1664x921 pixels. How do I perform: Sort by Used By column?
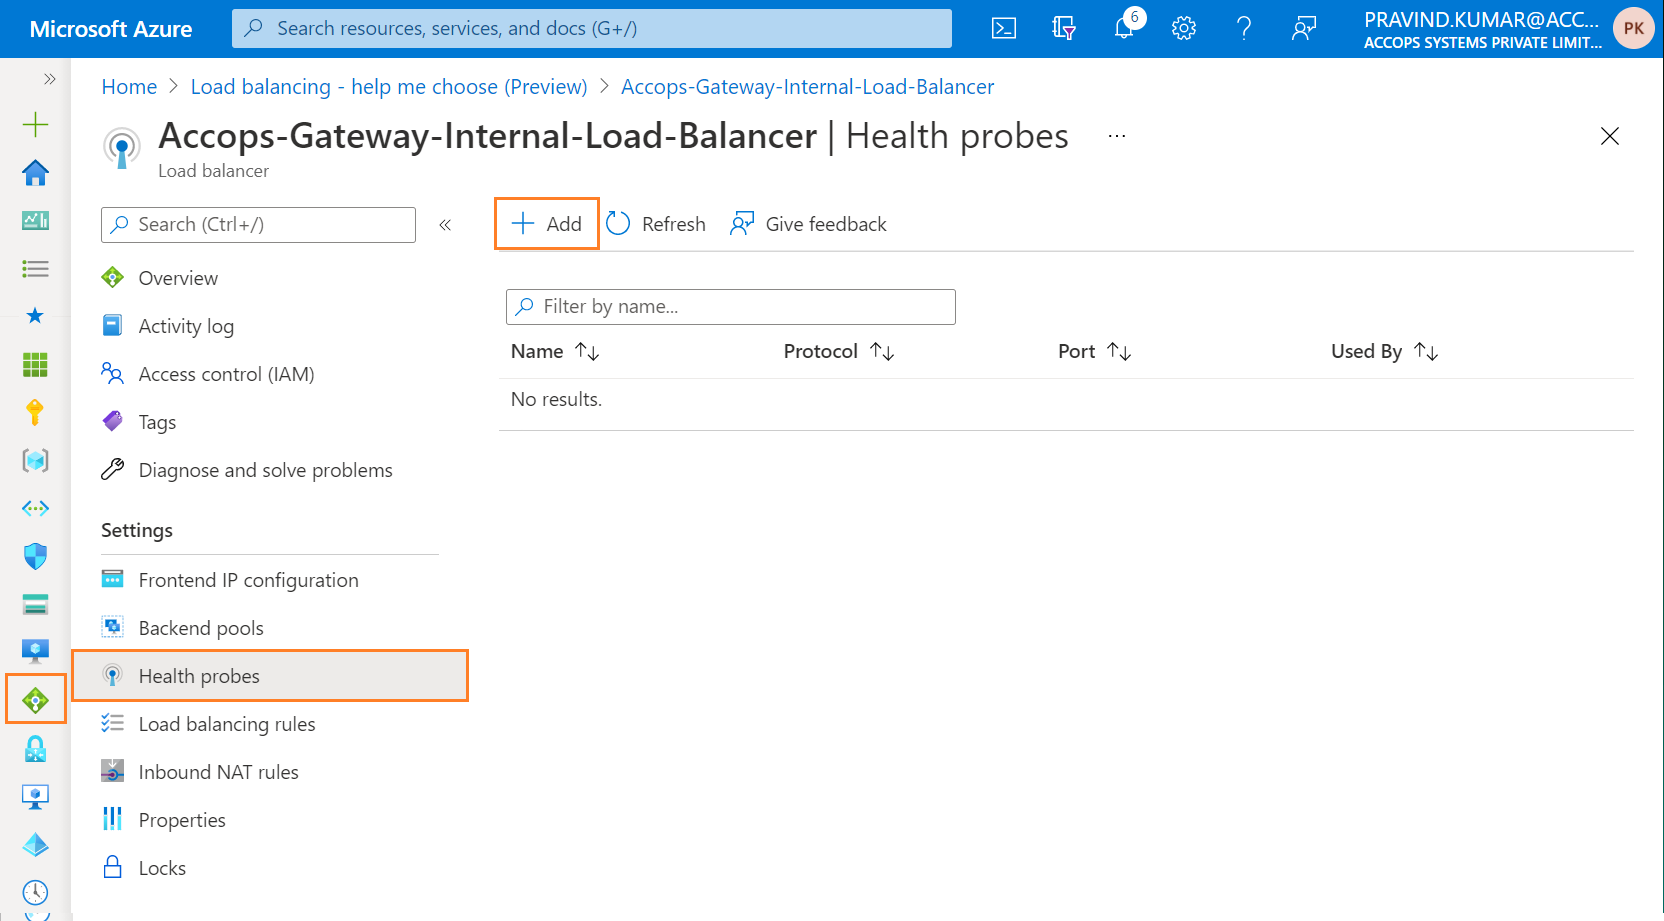point(1385,352)
